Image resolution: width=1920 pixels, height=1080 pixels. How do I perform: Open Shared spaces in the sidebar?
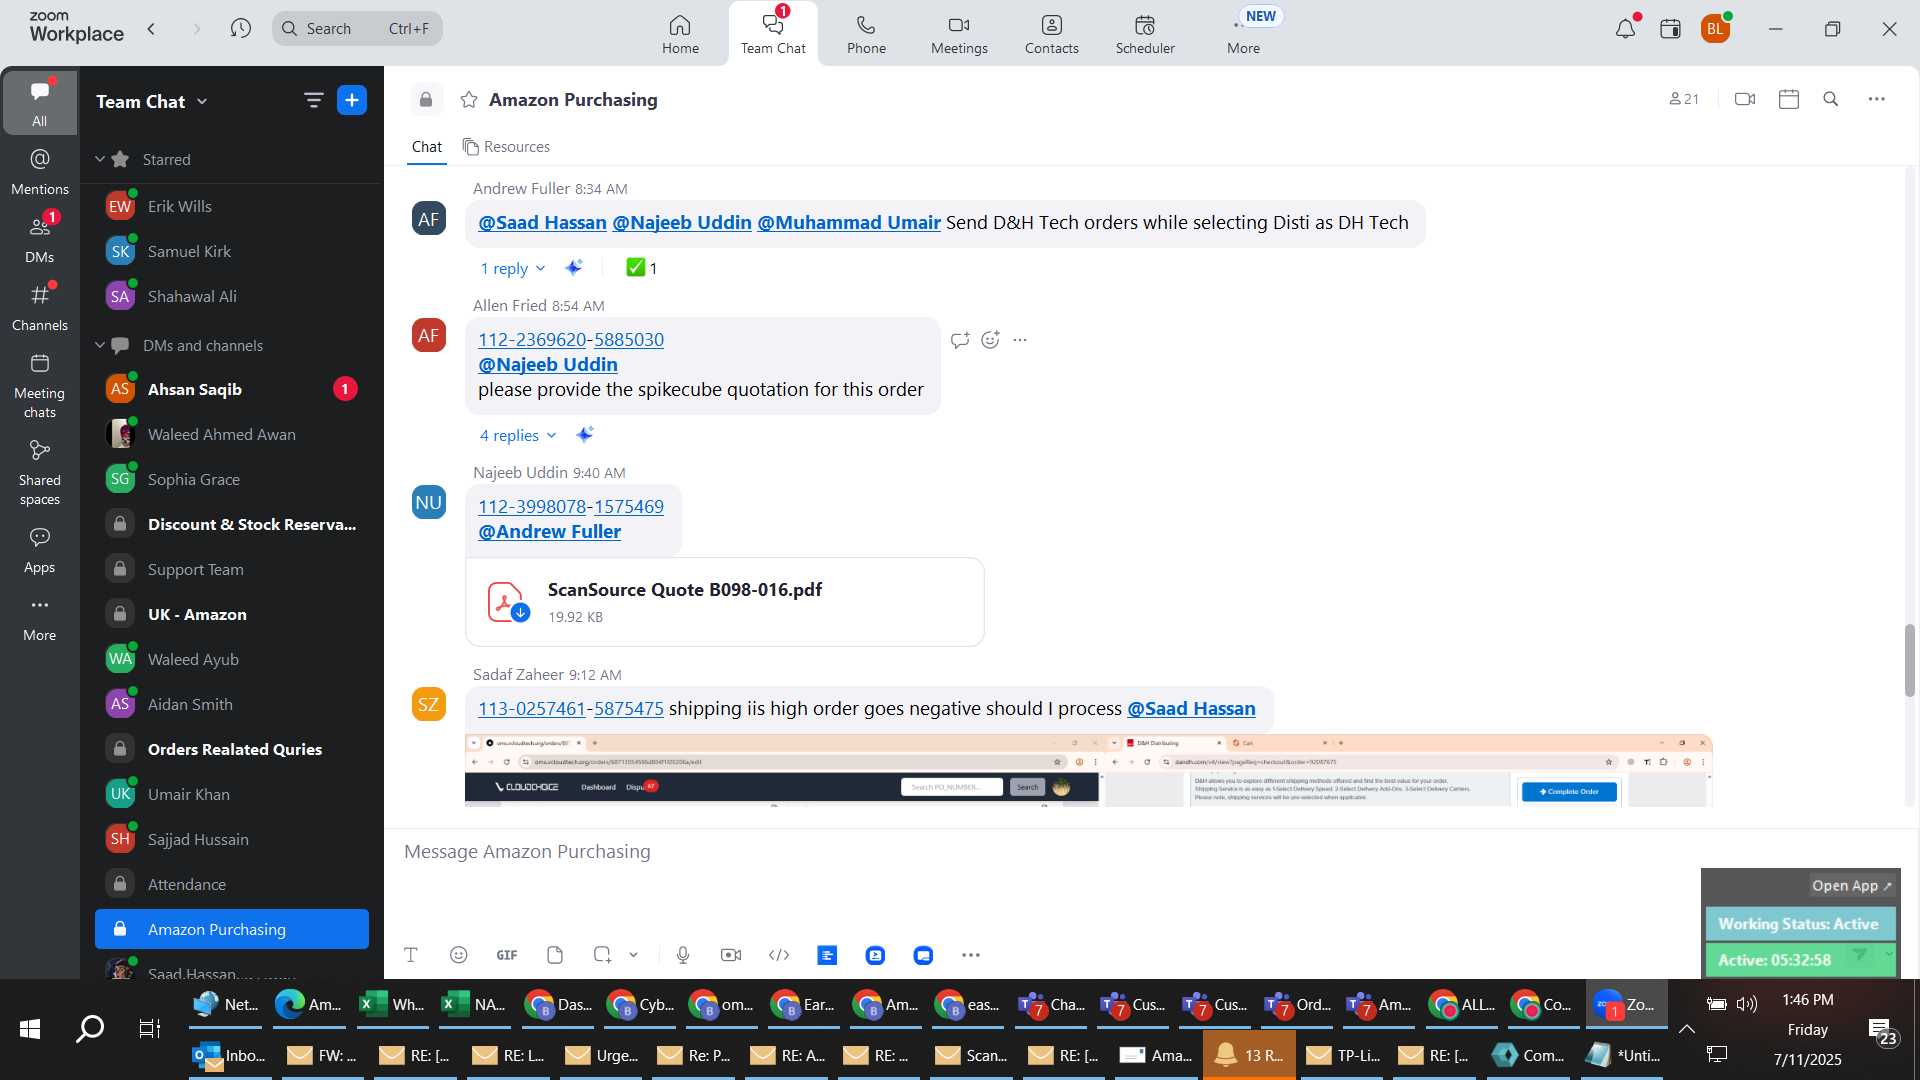[39, 473]
